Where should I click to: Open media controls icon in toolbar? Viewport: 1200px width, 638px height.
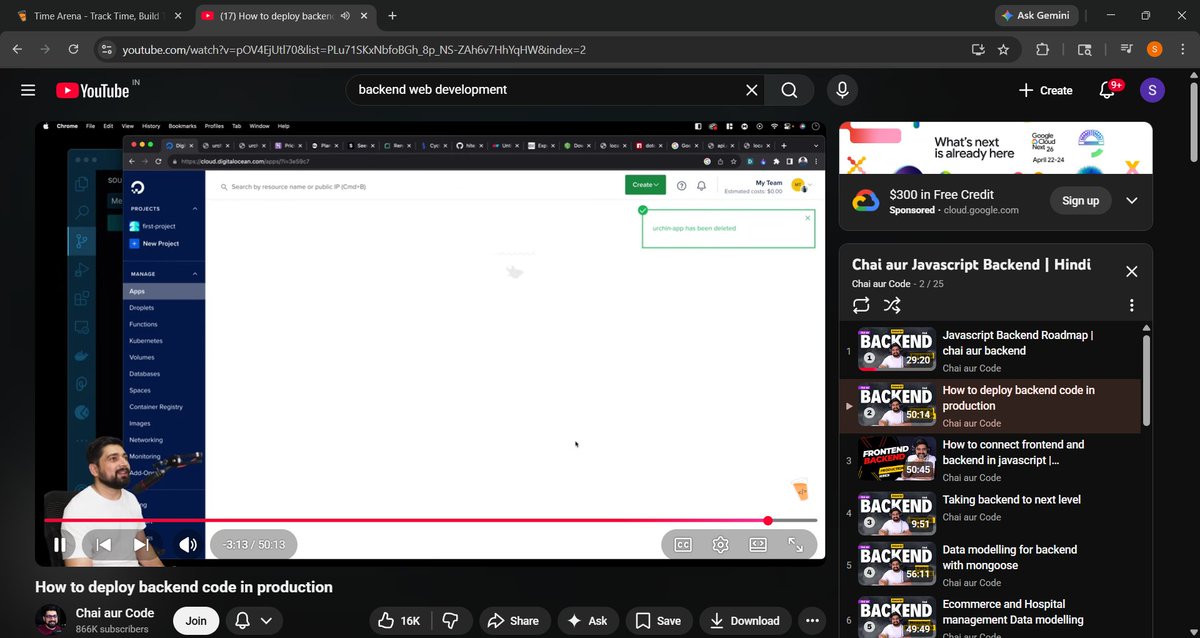(1127, 49)
